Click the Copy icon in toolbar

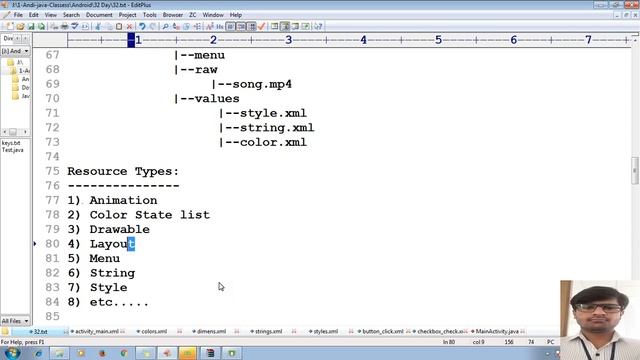click(108, 27)
